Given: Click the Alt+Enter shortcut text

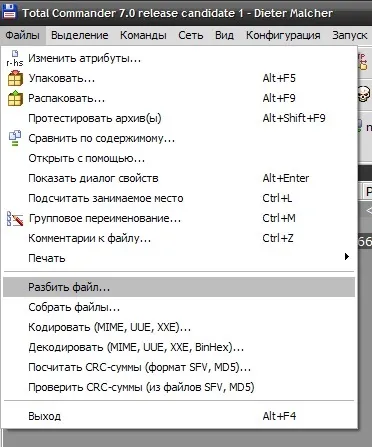Looking at the screenshot, I should tap(286, 178).
